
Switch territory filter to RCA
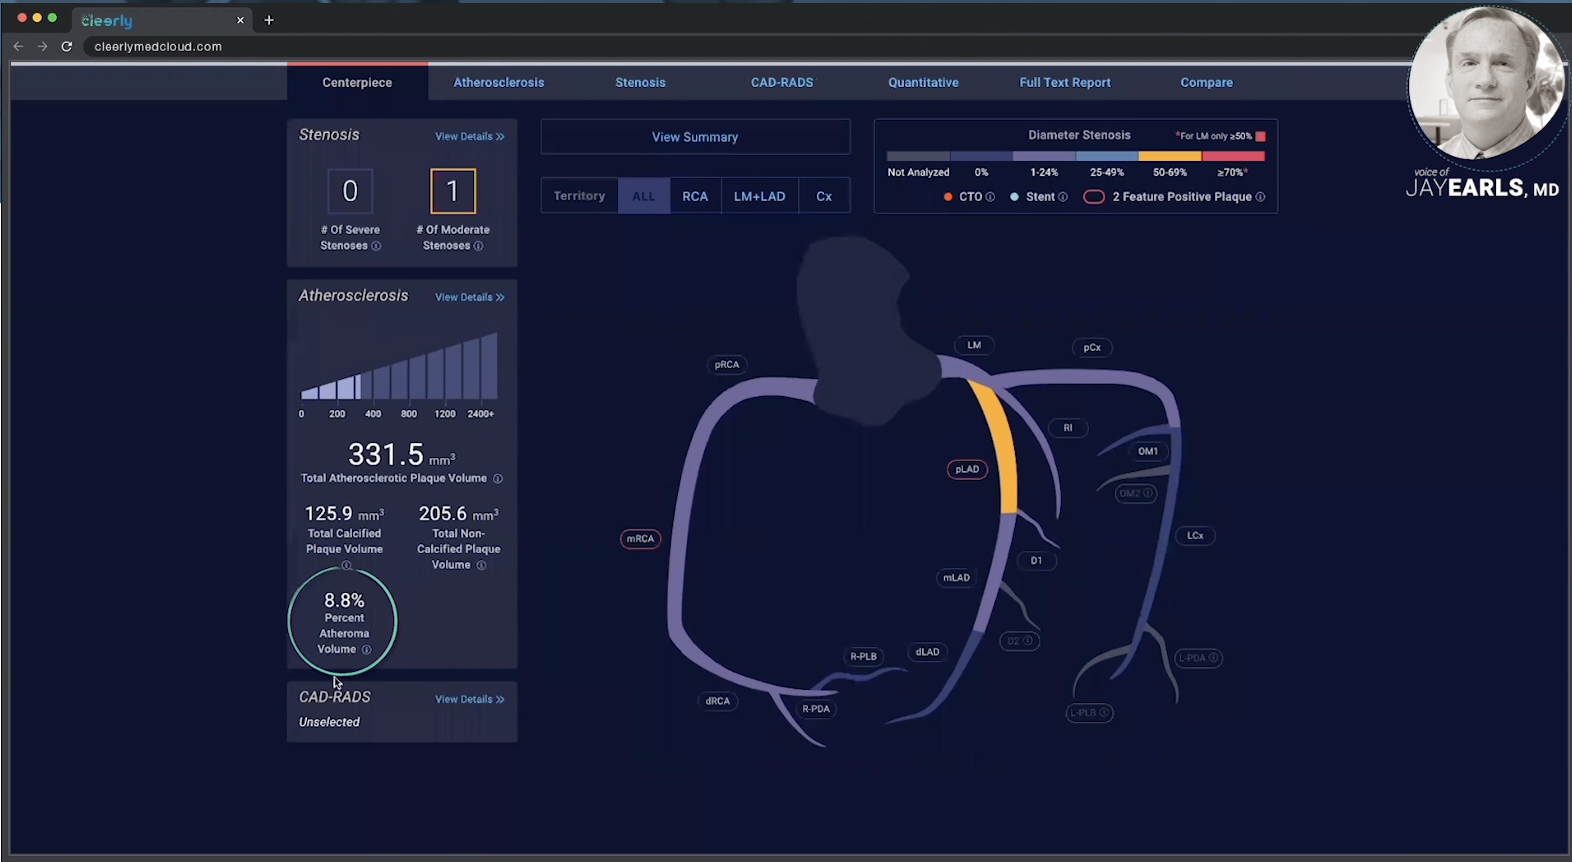(695, 196)
